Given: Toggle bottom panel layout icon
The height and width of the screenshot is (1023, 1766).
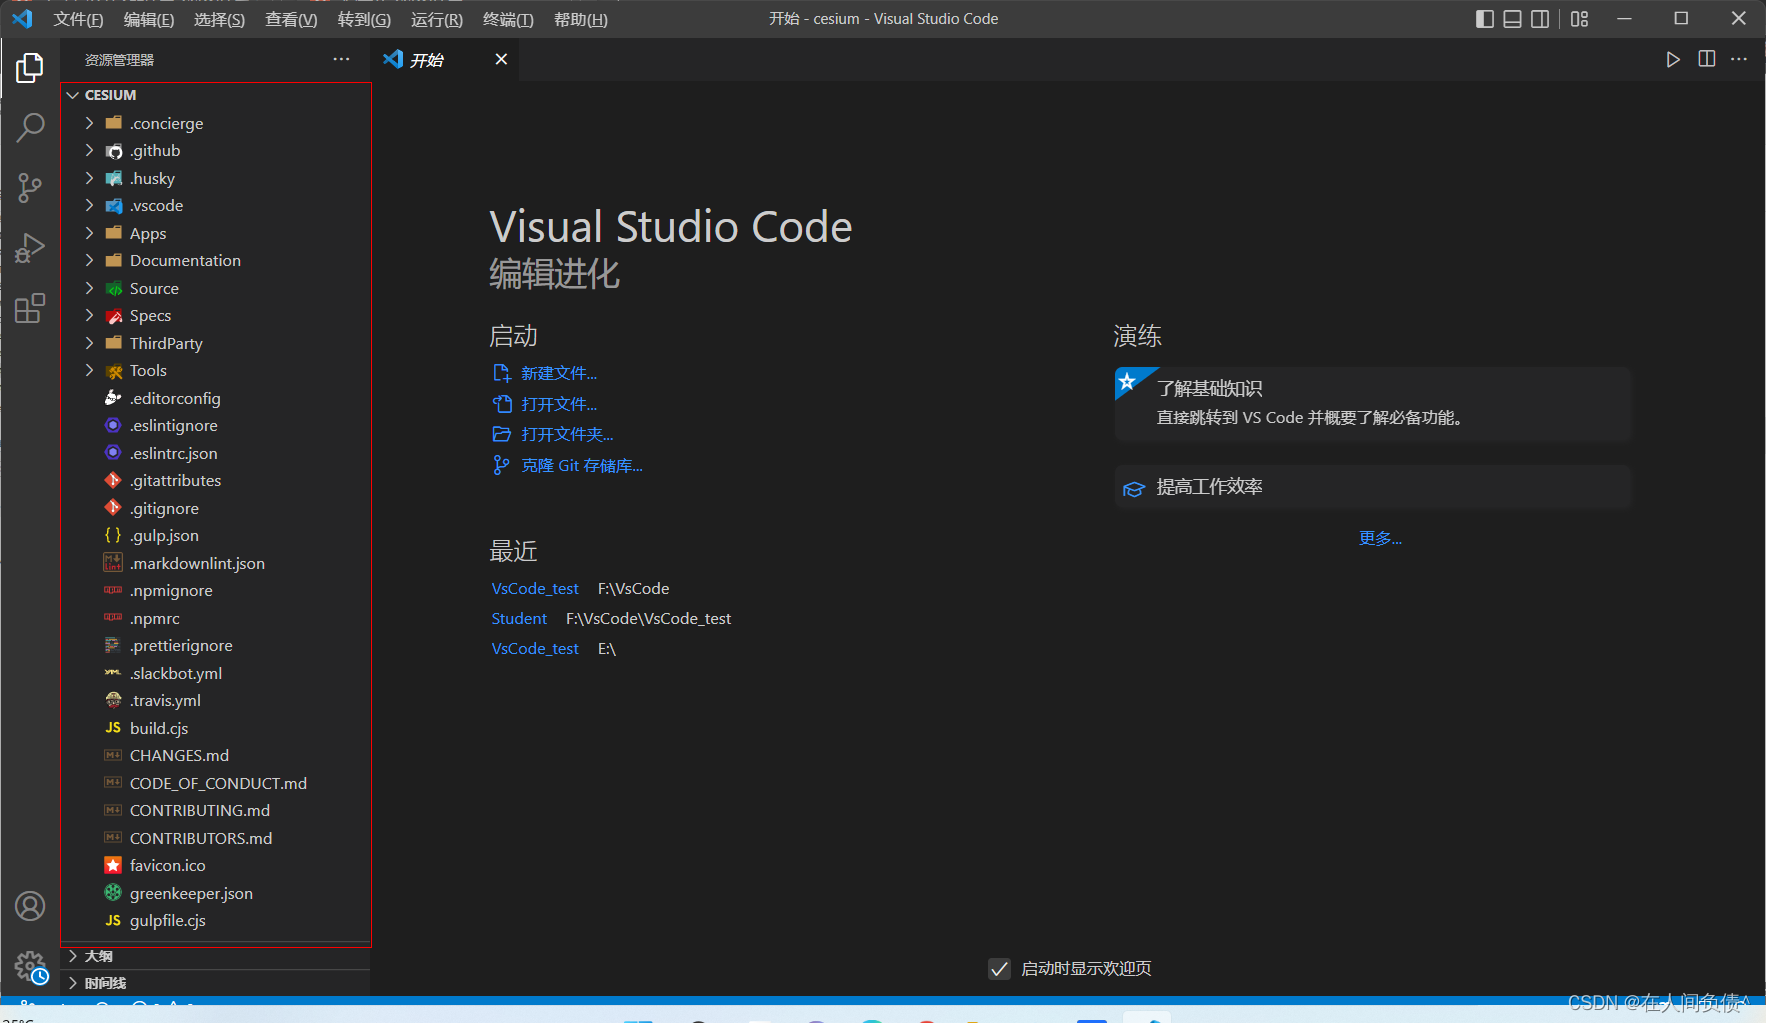Looking at the screenshot, I should point(1513,19).
